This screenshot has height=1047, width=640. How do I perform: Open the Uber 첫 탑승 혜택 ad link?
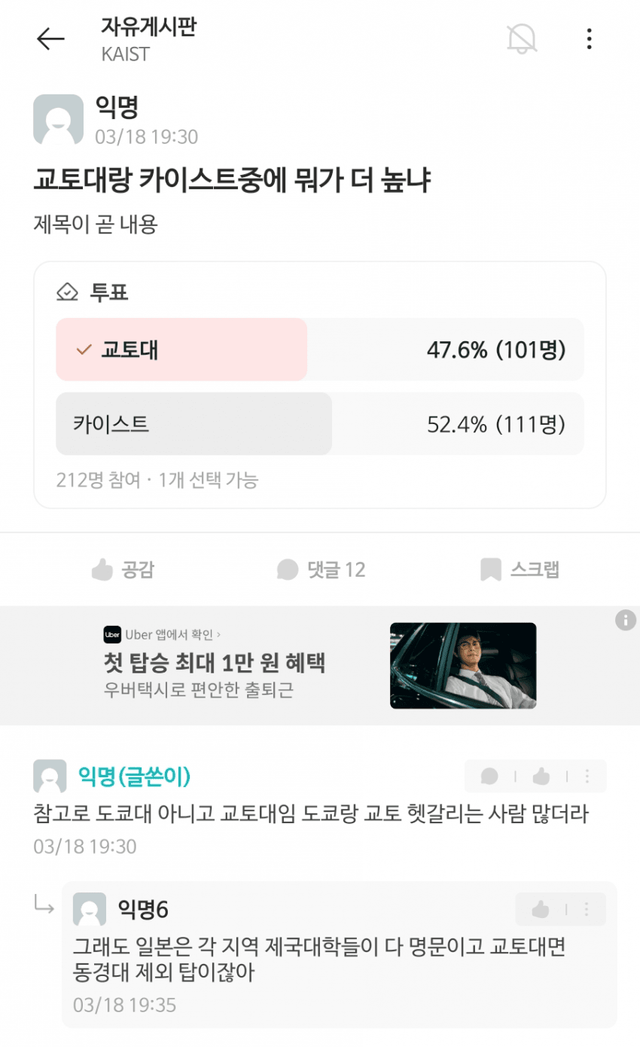tap(215, 662)
